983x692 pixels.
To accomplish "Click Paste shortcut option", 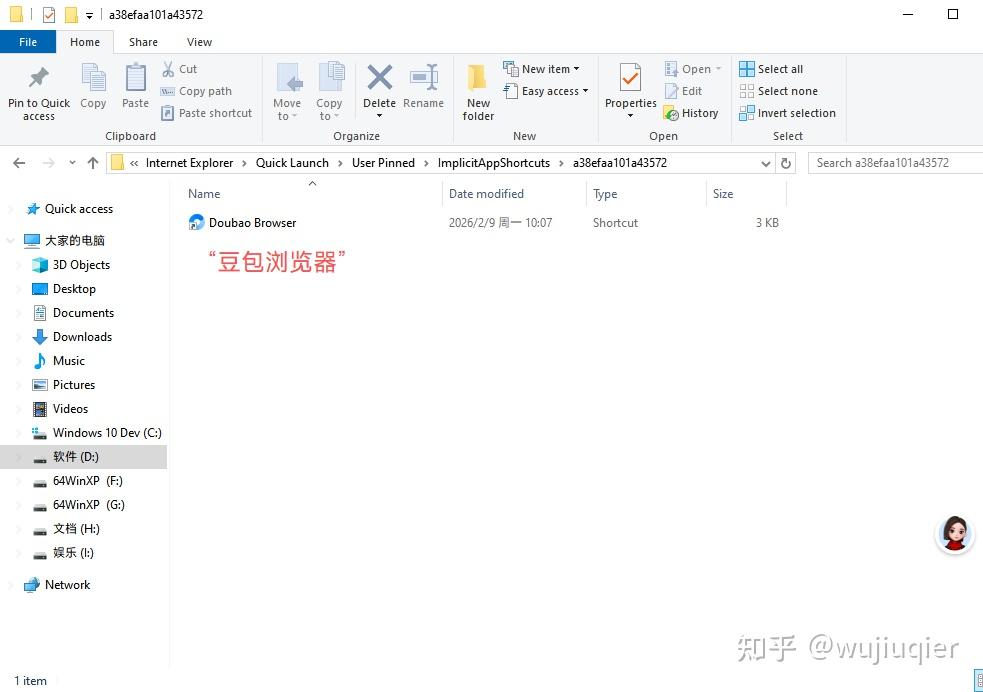I will click(x=206, y=113).
